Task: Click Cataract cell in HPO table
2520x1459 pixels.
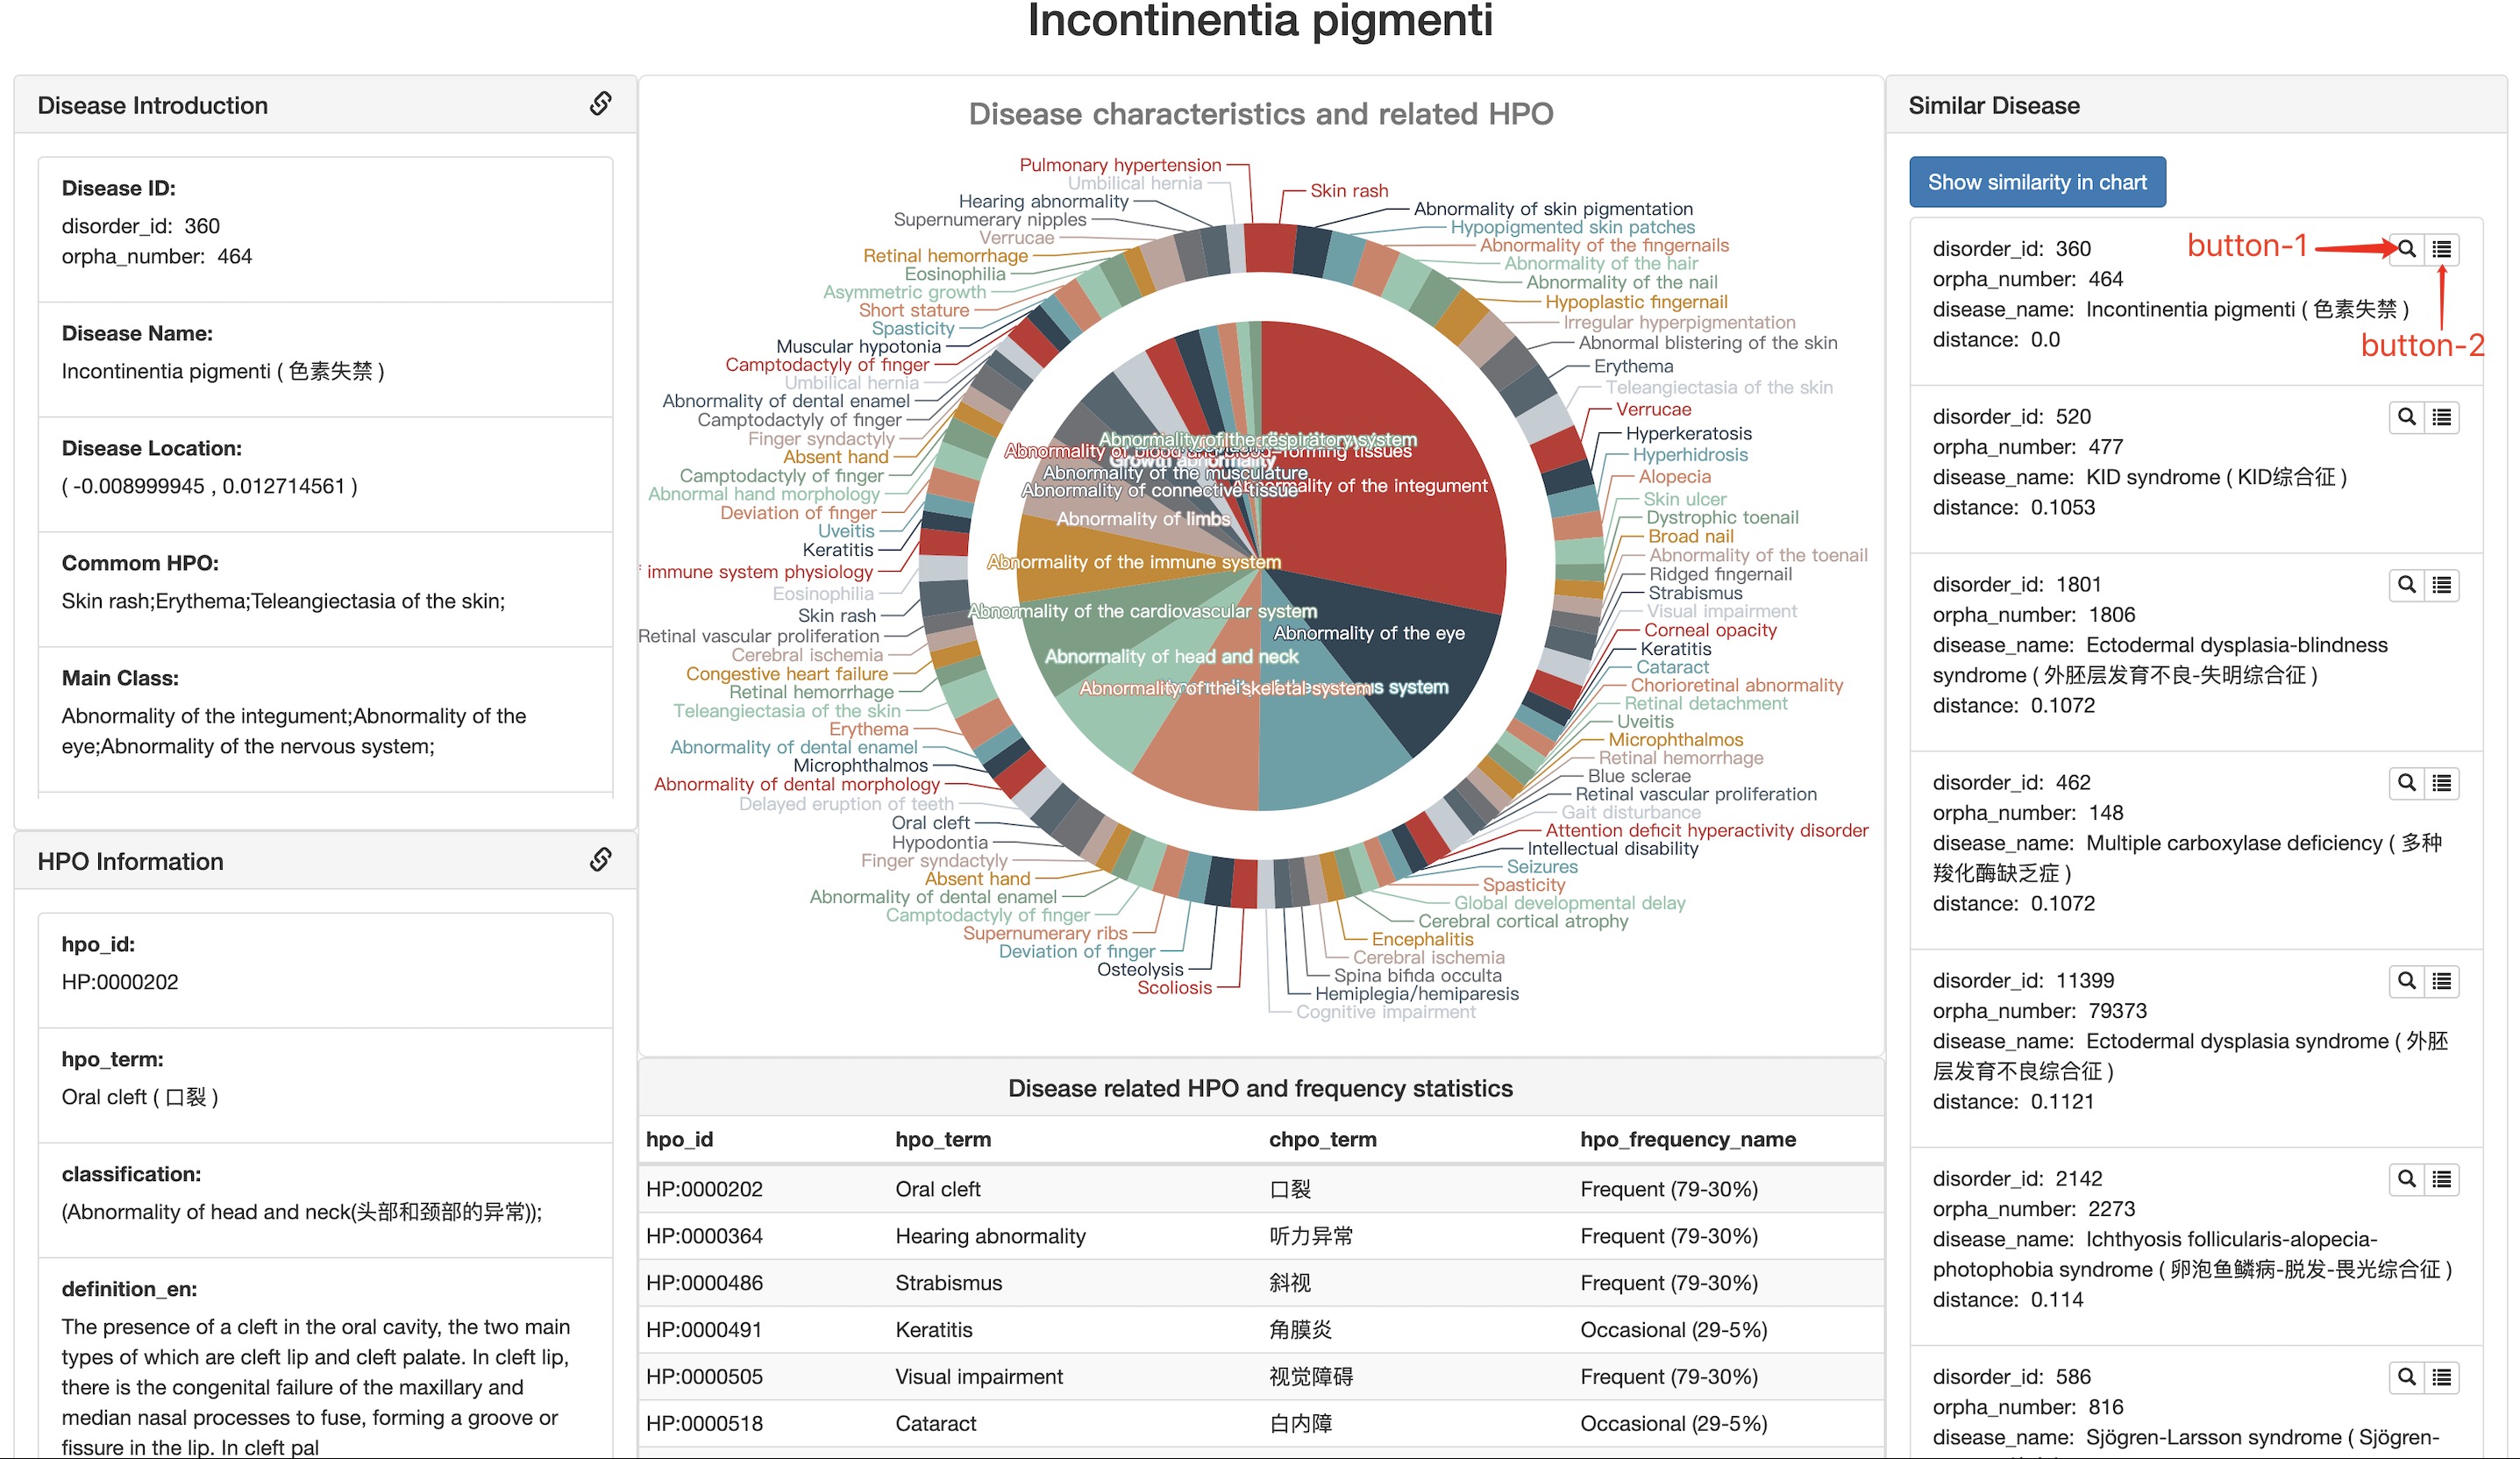Action: click(x=935, y=1423)
